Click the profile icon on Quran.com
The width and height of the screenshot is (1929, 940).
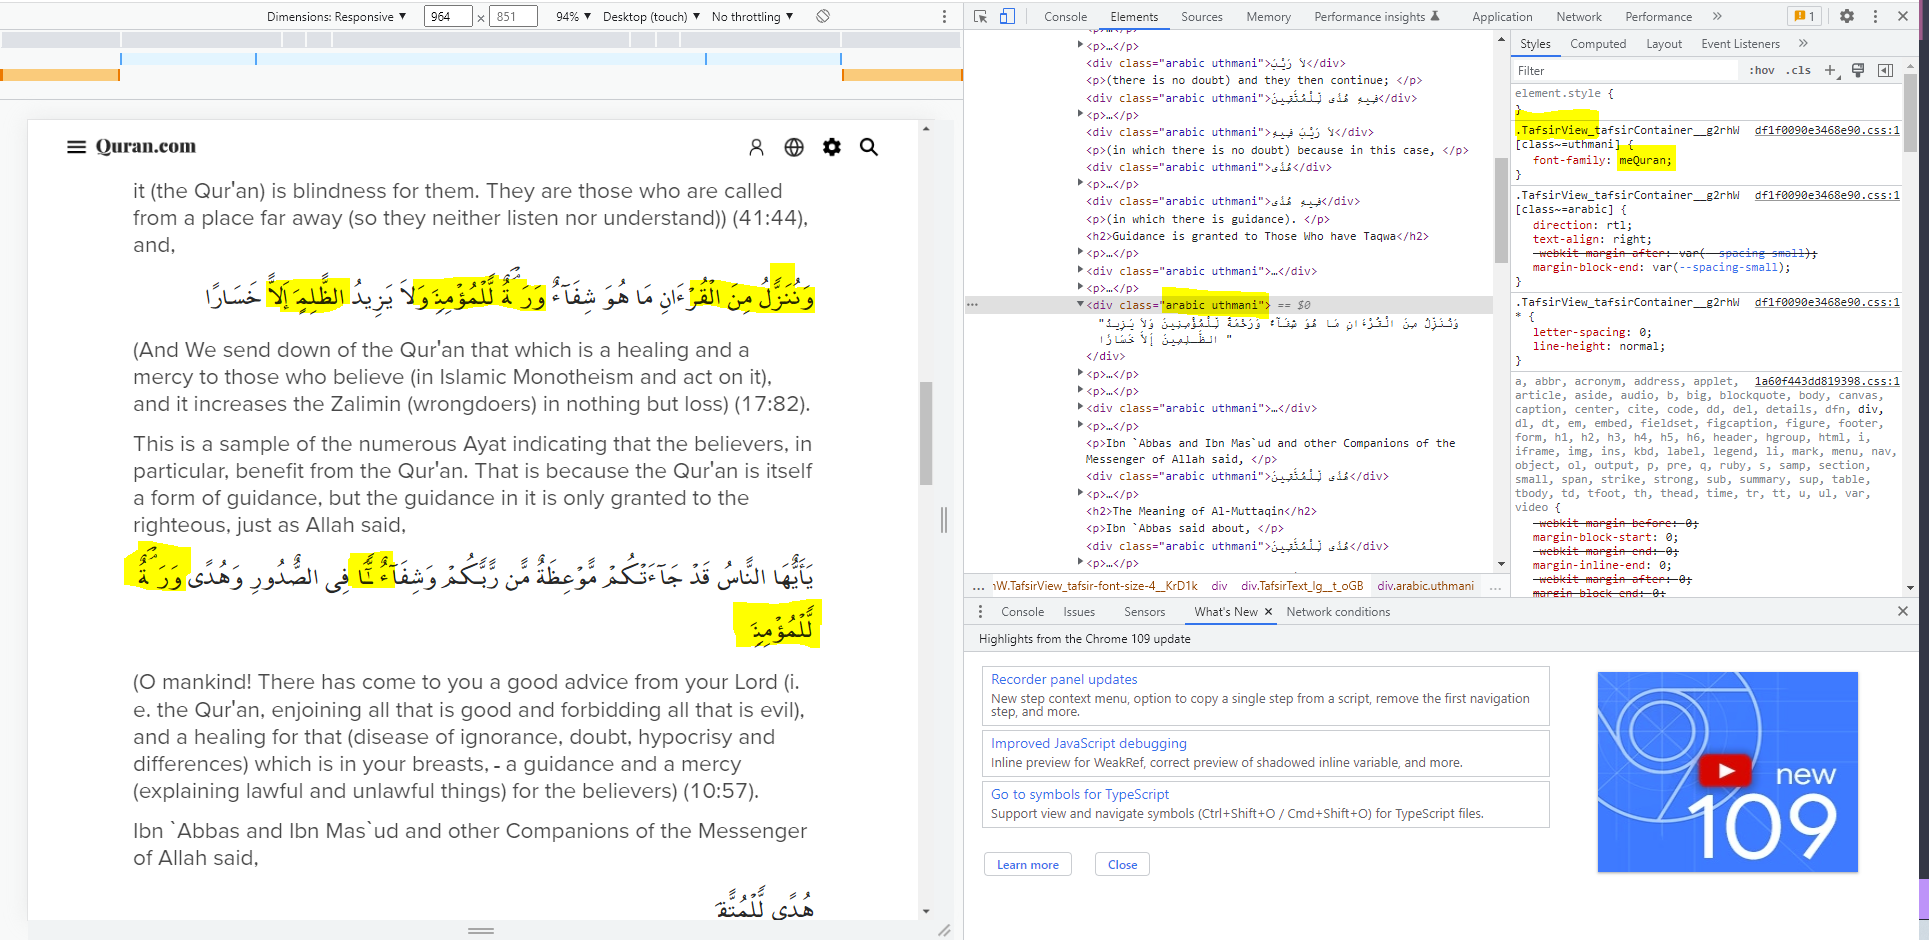click(757, 146)
